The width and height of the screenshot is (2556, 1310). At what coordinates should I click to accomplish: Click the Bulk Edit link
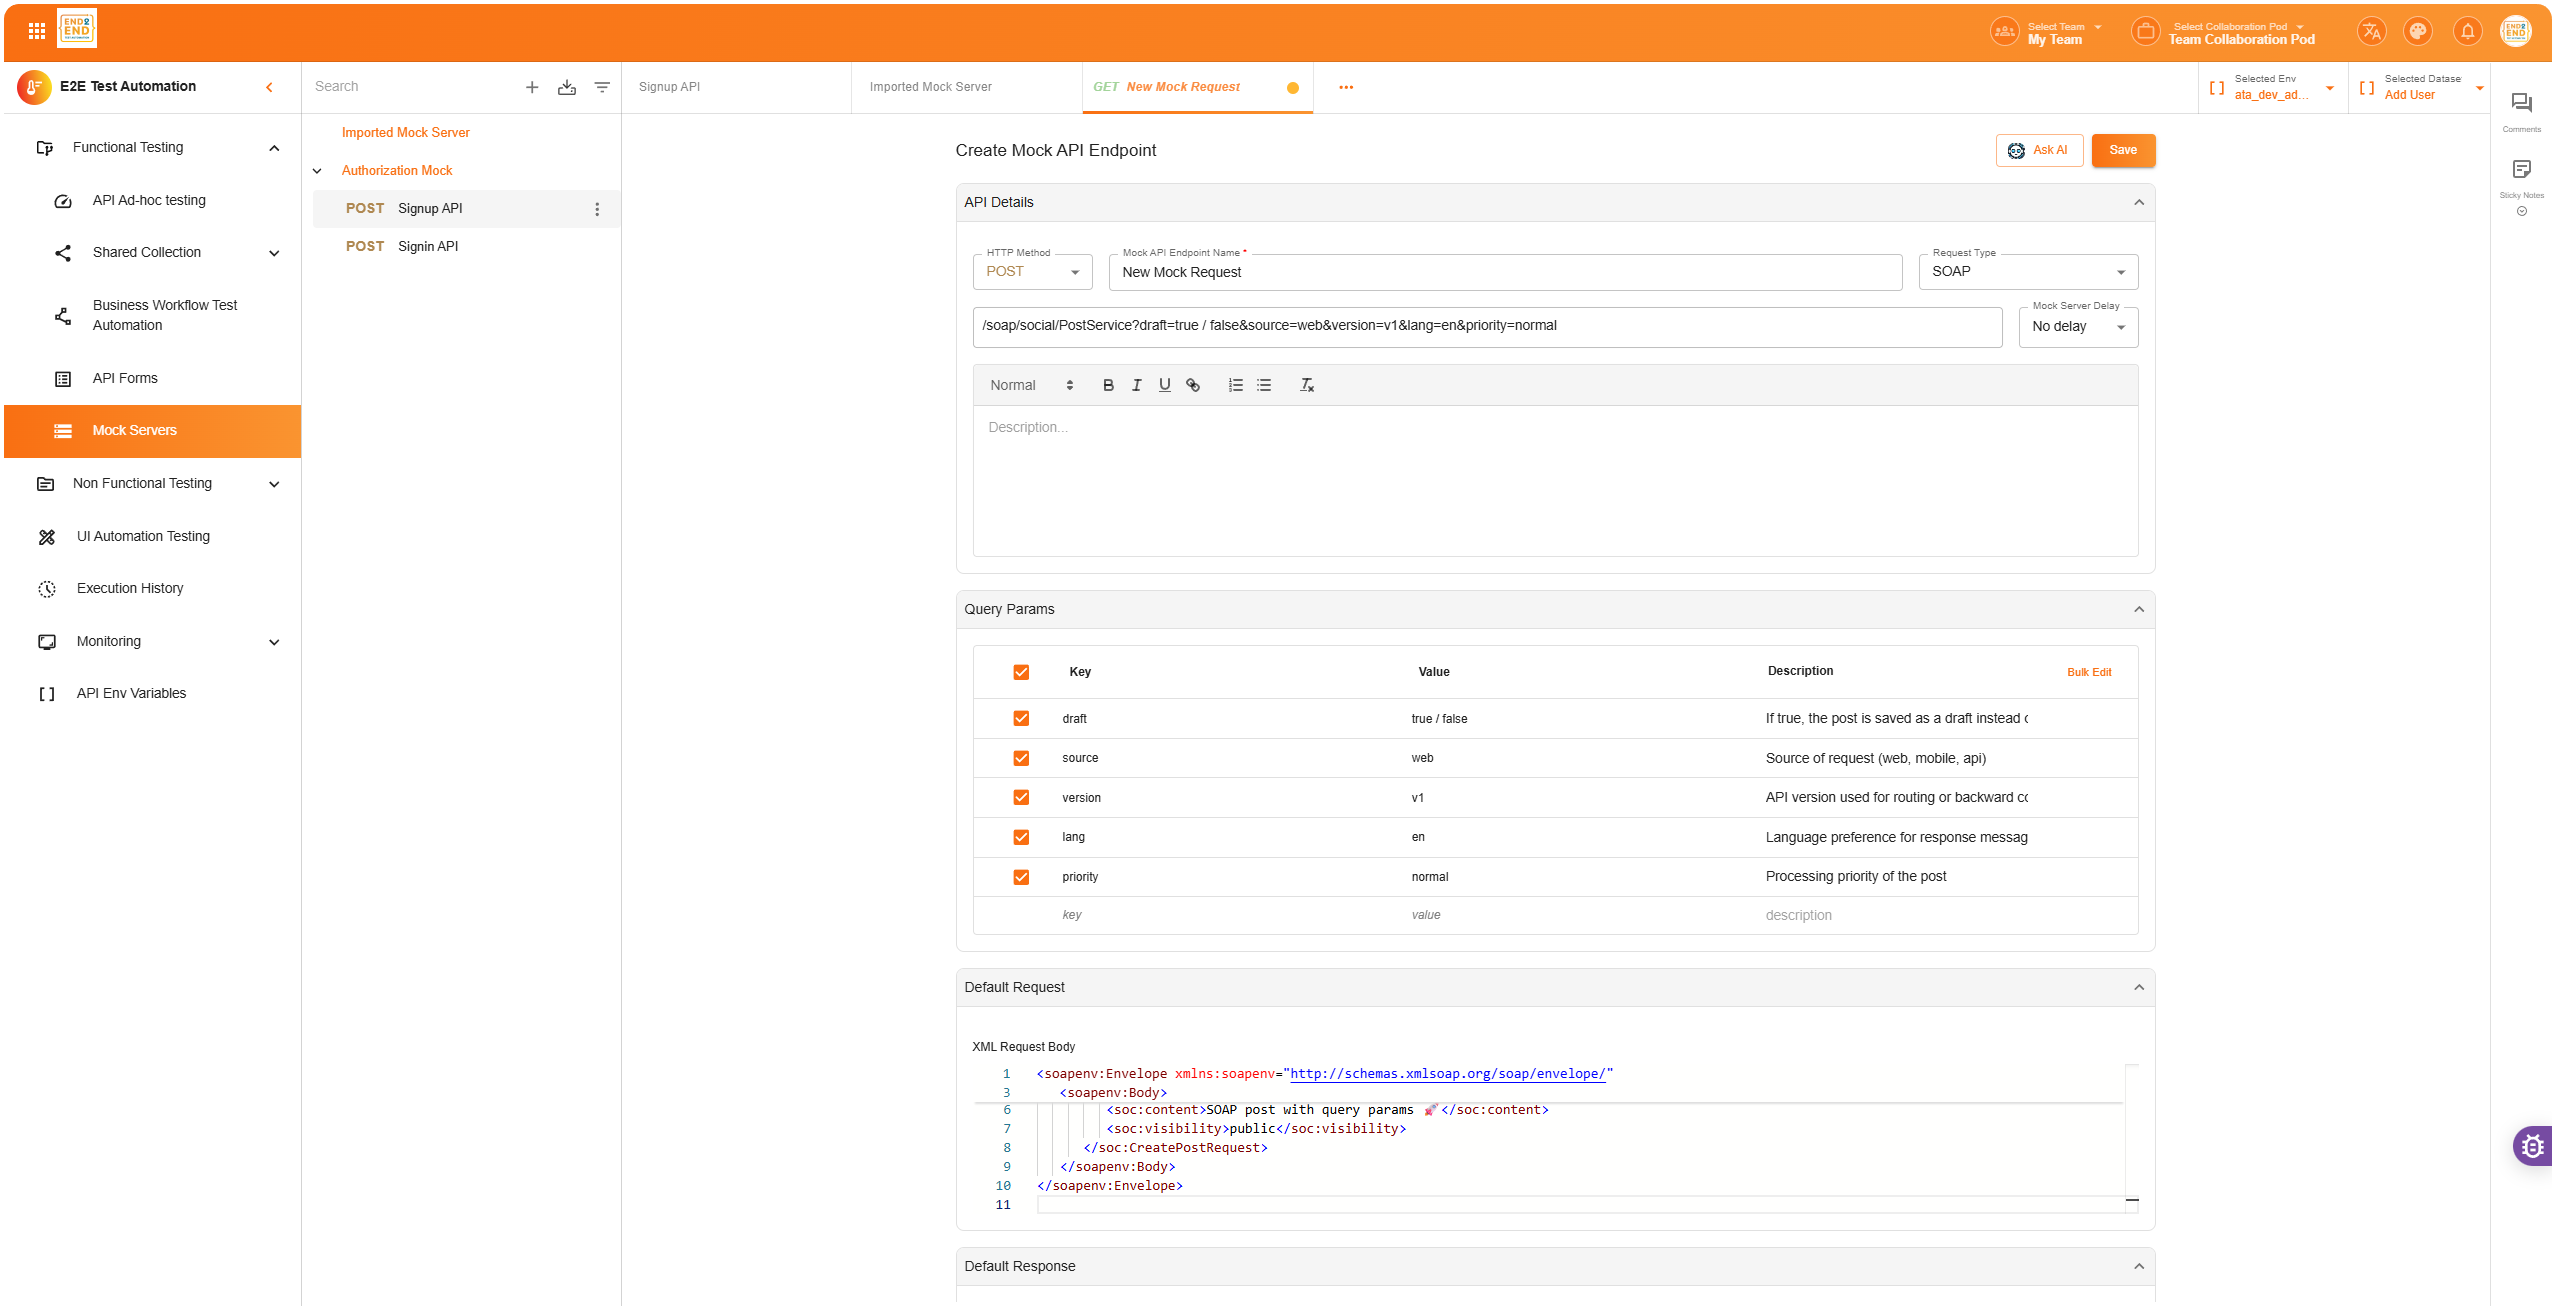click(2089, 672)
